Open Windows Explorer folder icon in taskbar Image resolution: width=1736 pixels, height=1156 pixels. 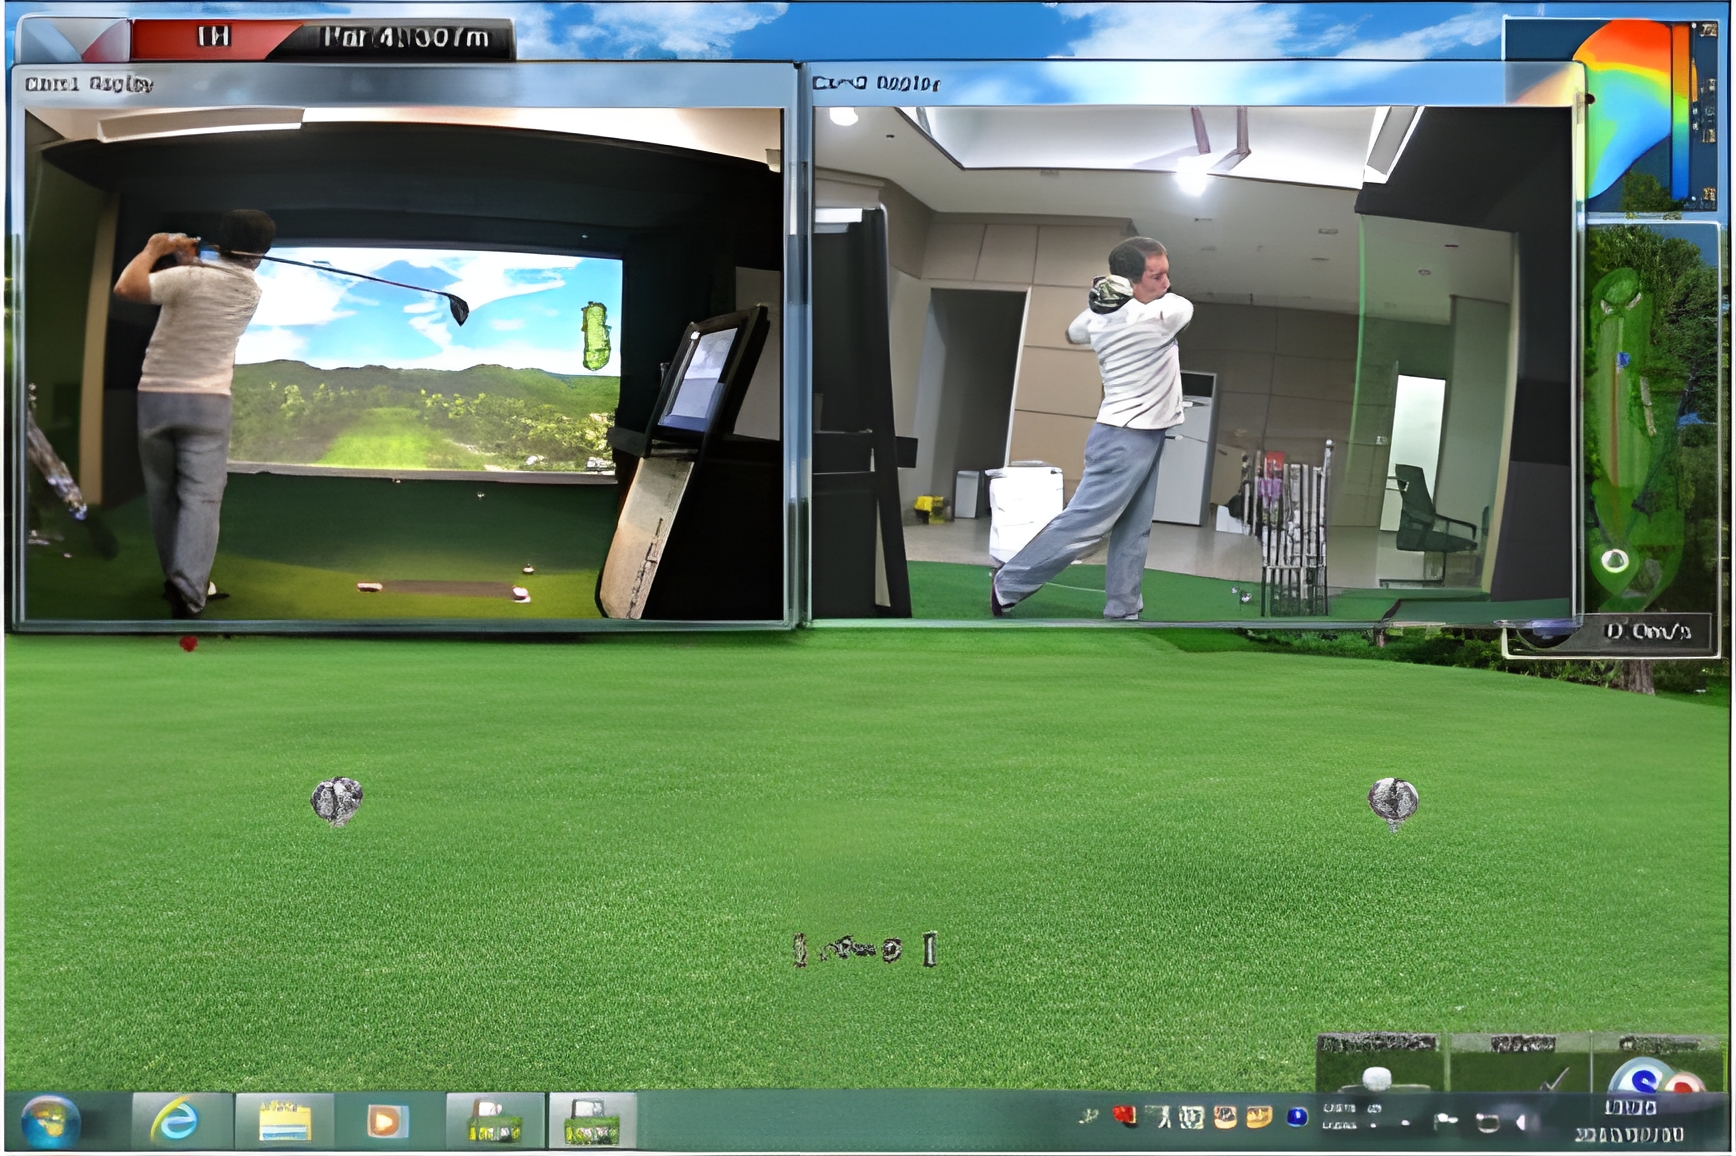pos(284,1121)
